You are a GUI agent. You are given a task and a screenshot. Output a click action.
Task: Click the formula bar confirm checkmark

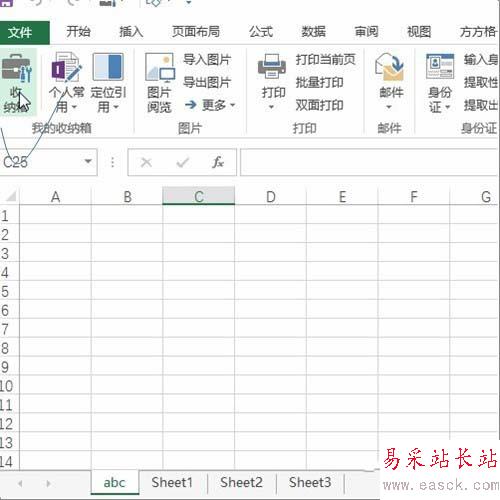pos(183,163)
